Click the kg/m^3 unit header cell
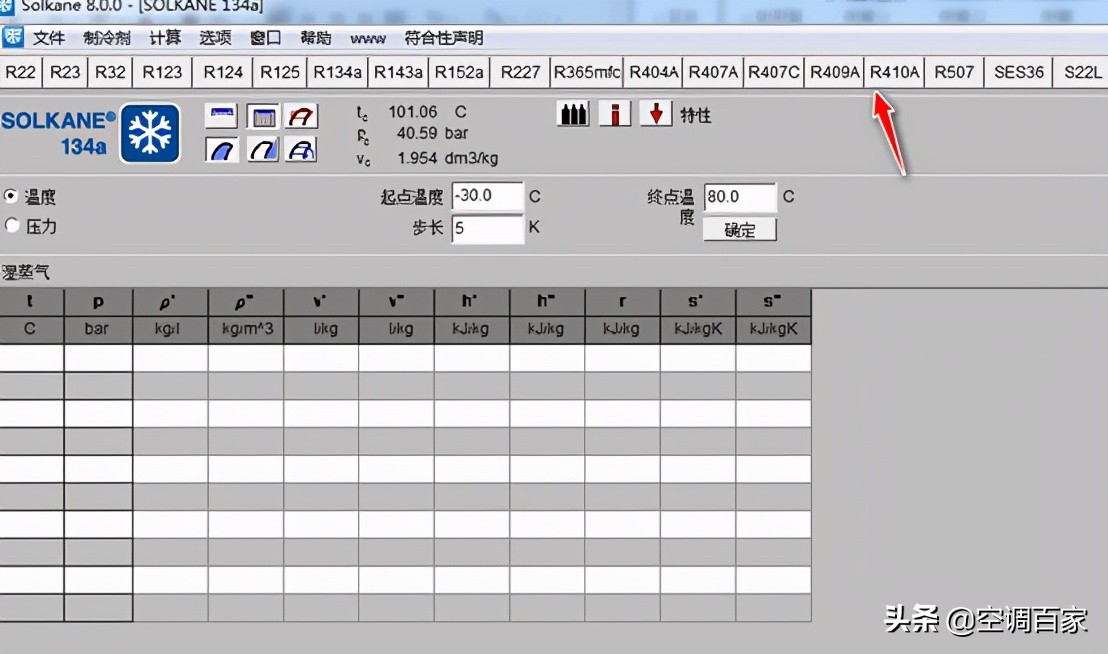 point(246,329)
